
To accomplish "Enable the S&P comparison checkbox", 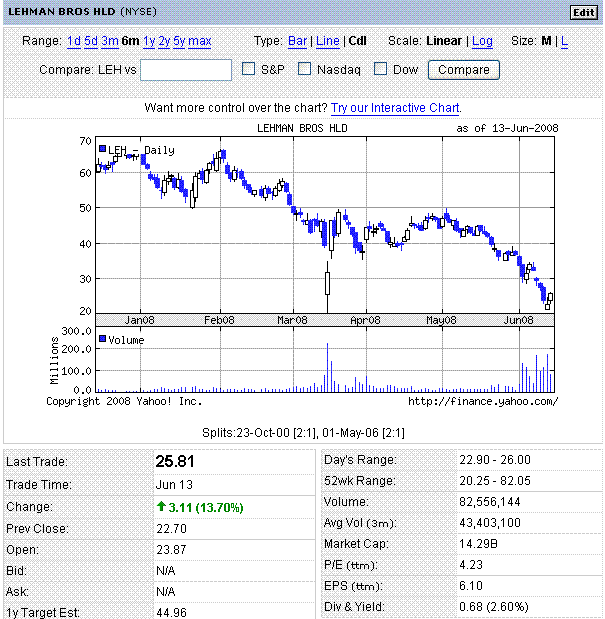I will (x=250, y=70).
